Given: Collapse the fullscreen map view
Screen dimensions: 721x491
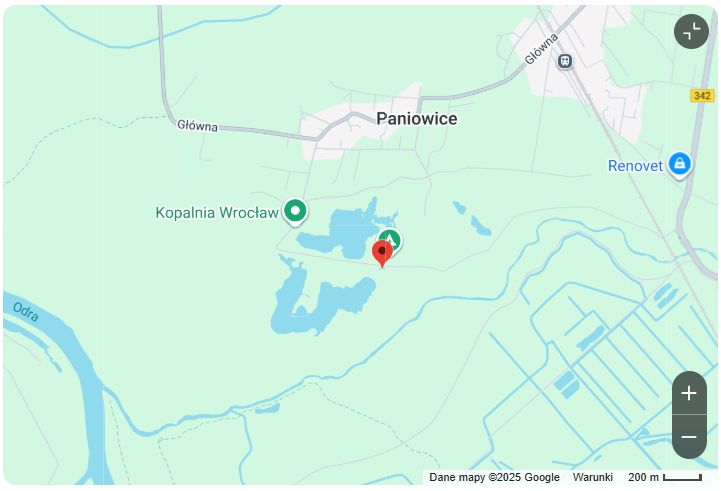Looking at the screenshot, I should [691, 32].
